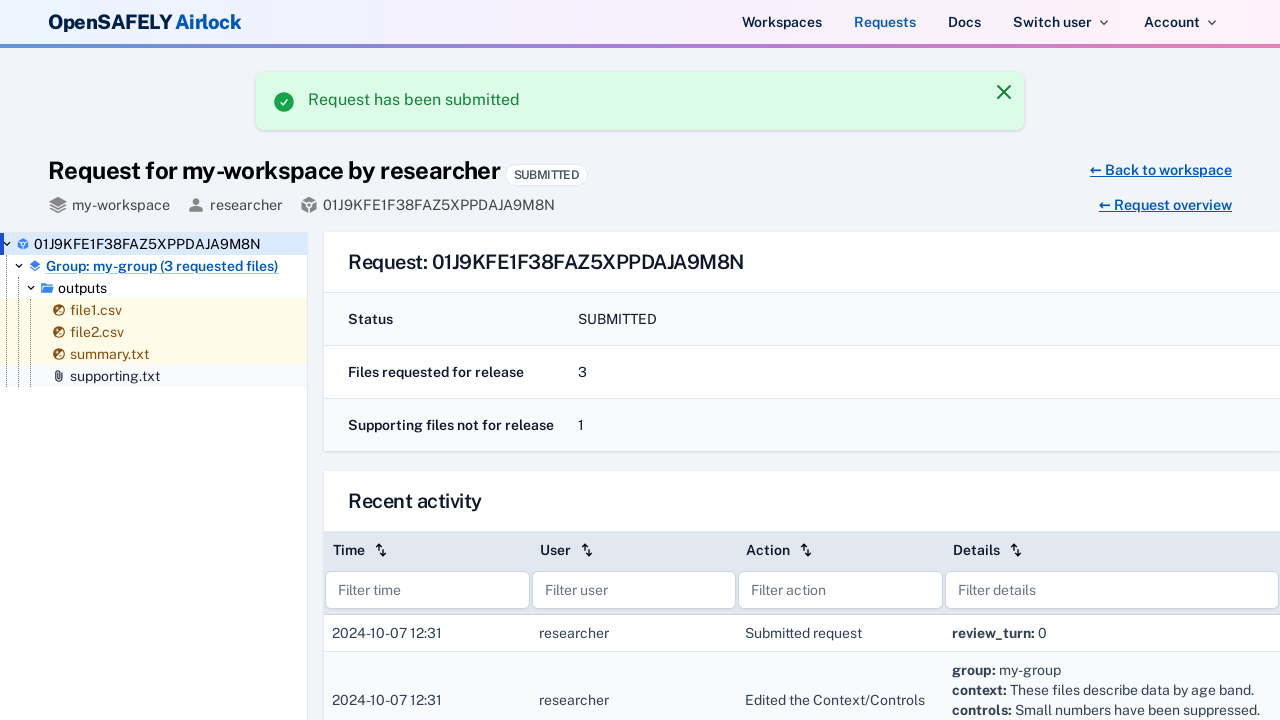Image resolution: width=1280 pixels, height=720 pixels.
Task: Collapse the outputs folder chevron
Action: point(31,288)
